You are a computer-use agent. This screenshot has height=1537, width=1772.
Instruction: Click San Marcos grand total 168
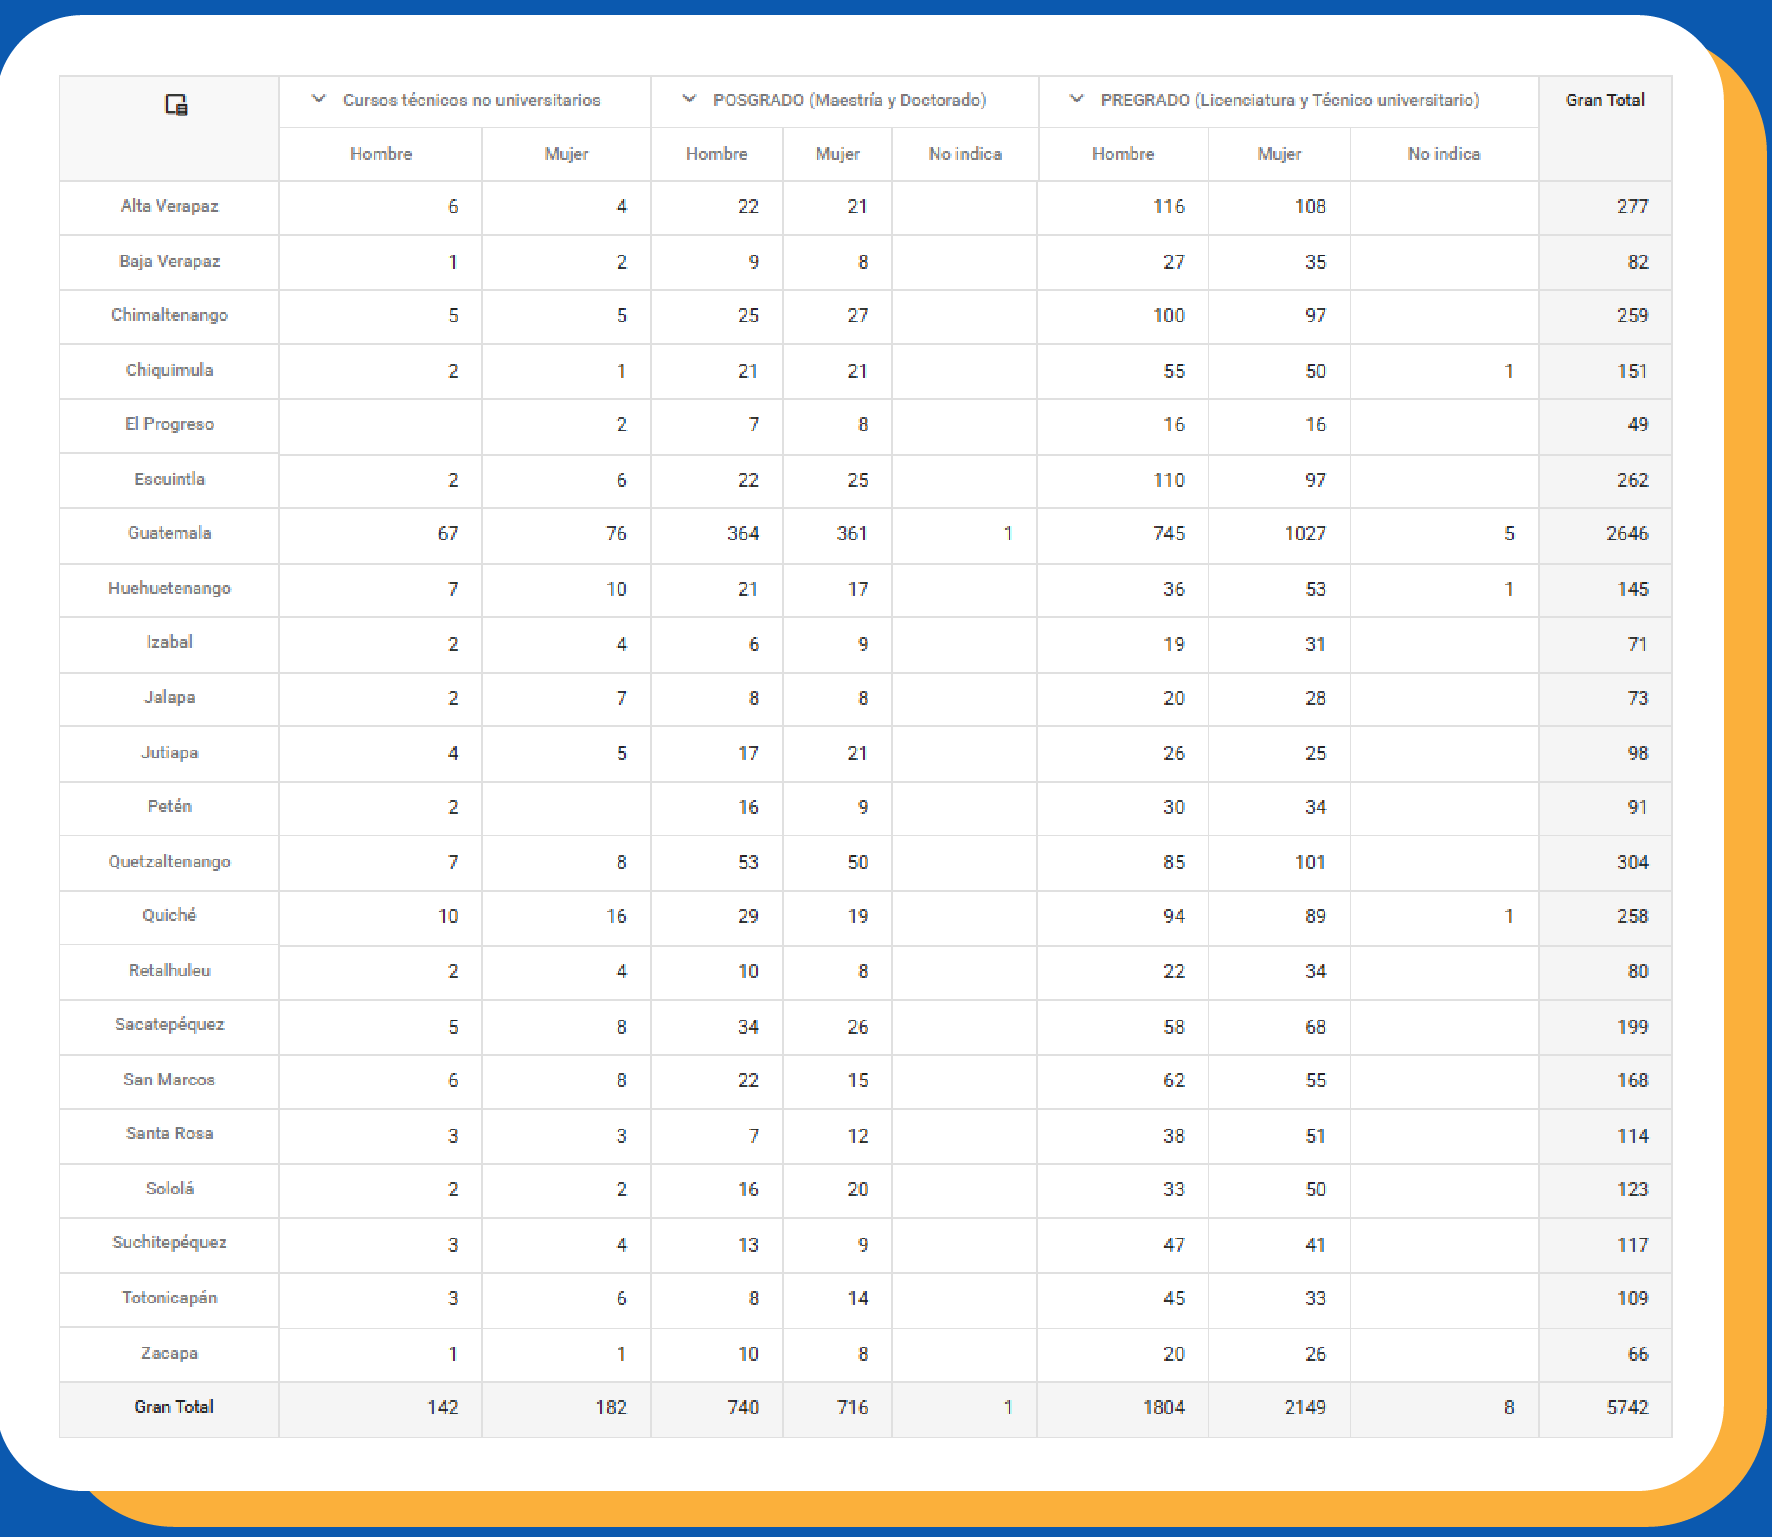coord(1633,1081)
